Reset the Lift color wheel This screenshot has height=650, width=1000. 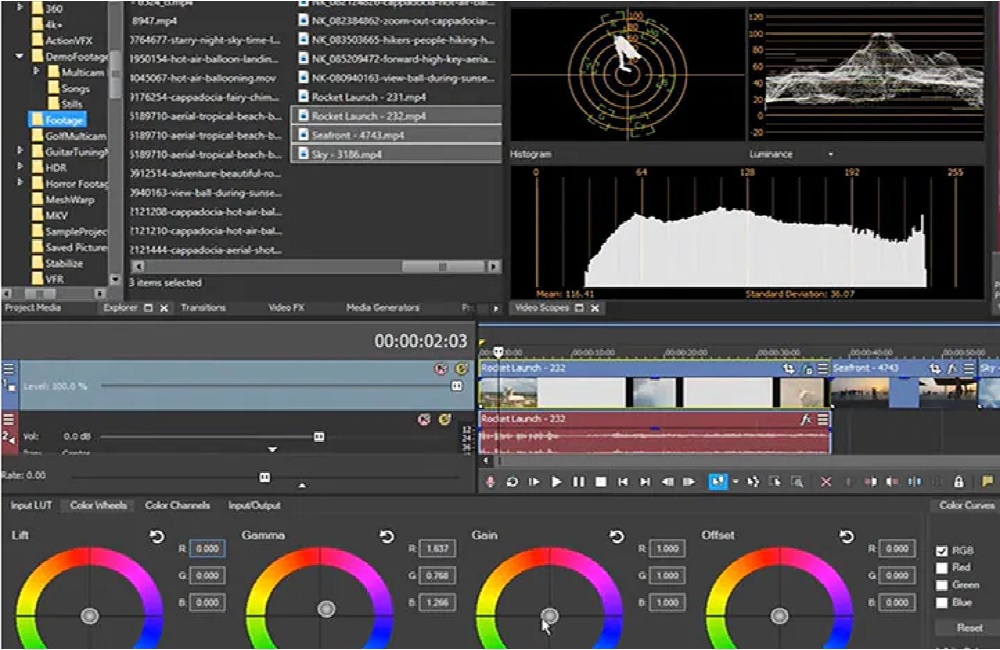coord(157,537)
